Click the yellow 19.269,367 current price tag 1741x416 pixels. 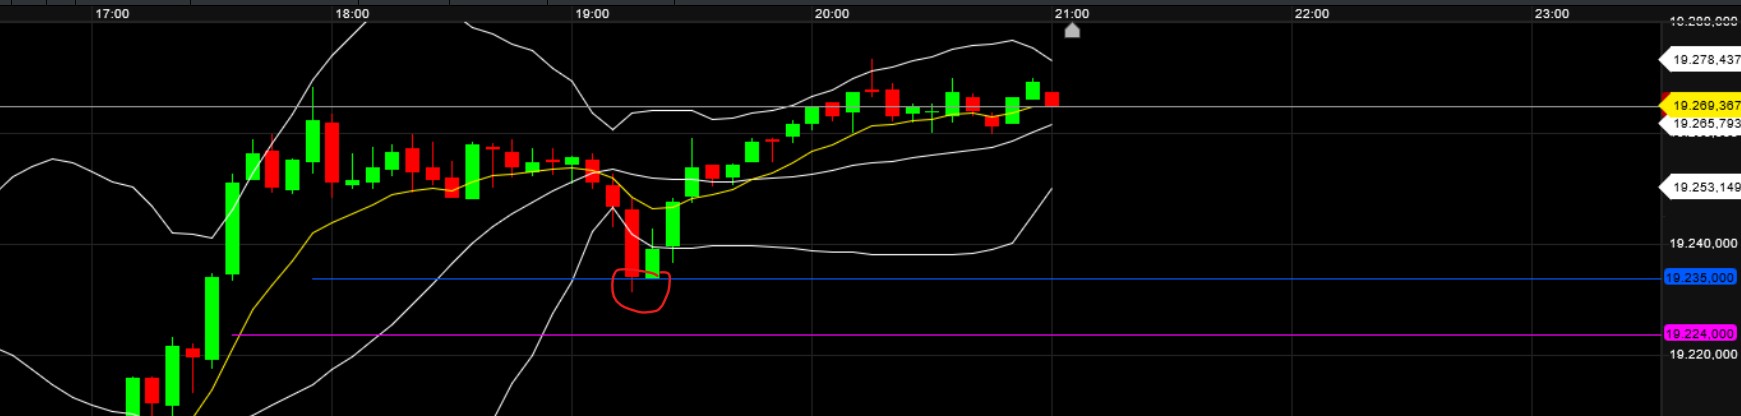(1701, 105)
